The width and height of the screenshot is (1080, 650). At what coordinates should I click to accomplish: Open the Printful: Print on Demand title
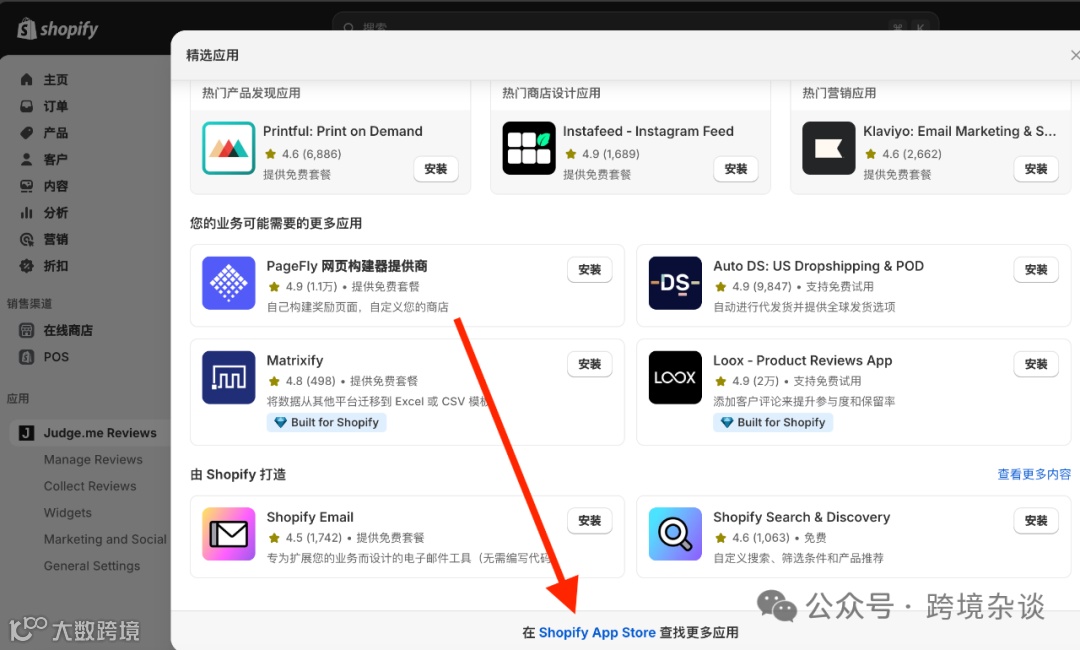point(342,131)
